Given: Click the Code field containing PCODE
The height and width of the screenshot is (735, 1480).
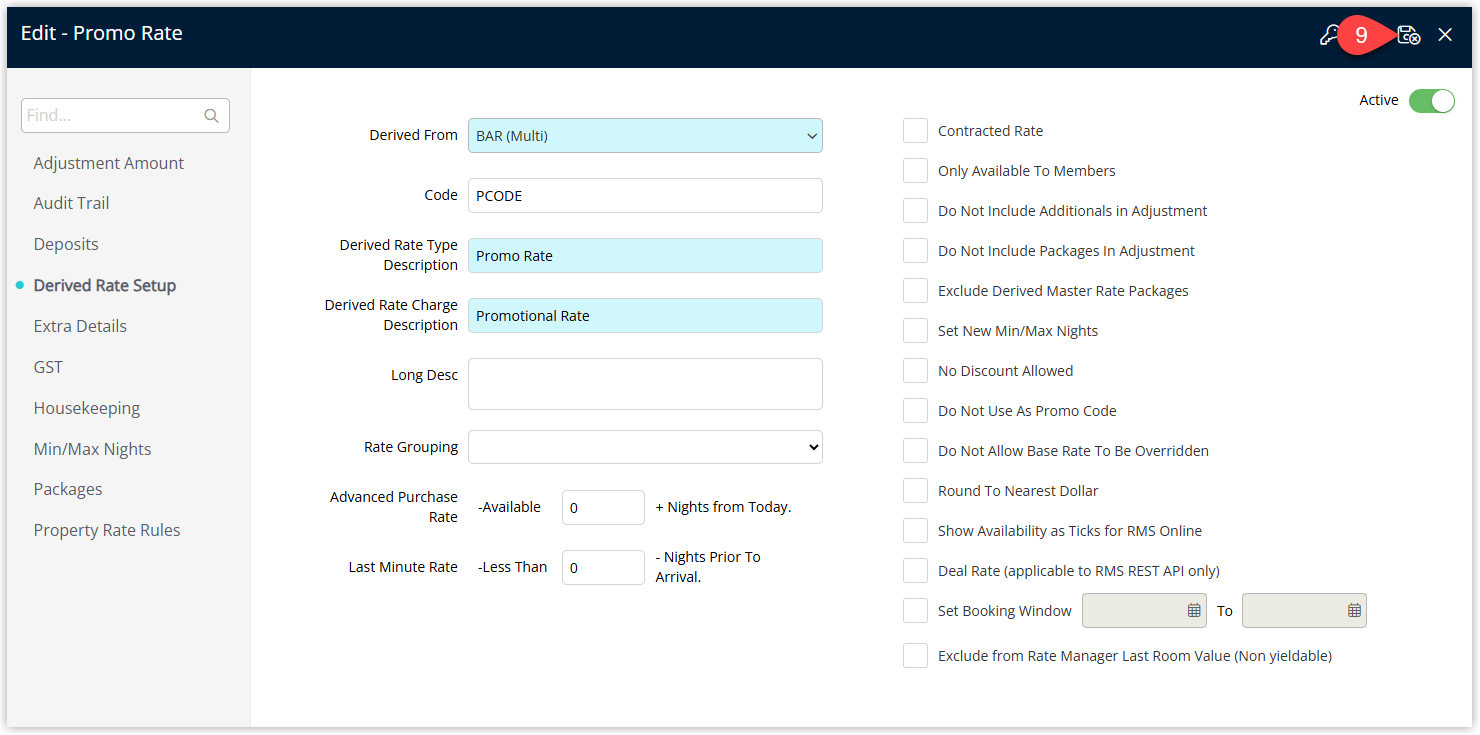Looking at the screenshot, I should coord(645,196).
